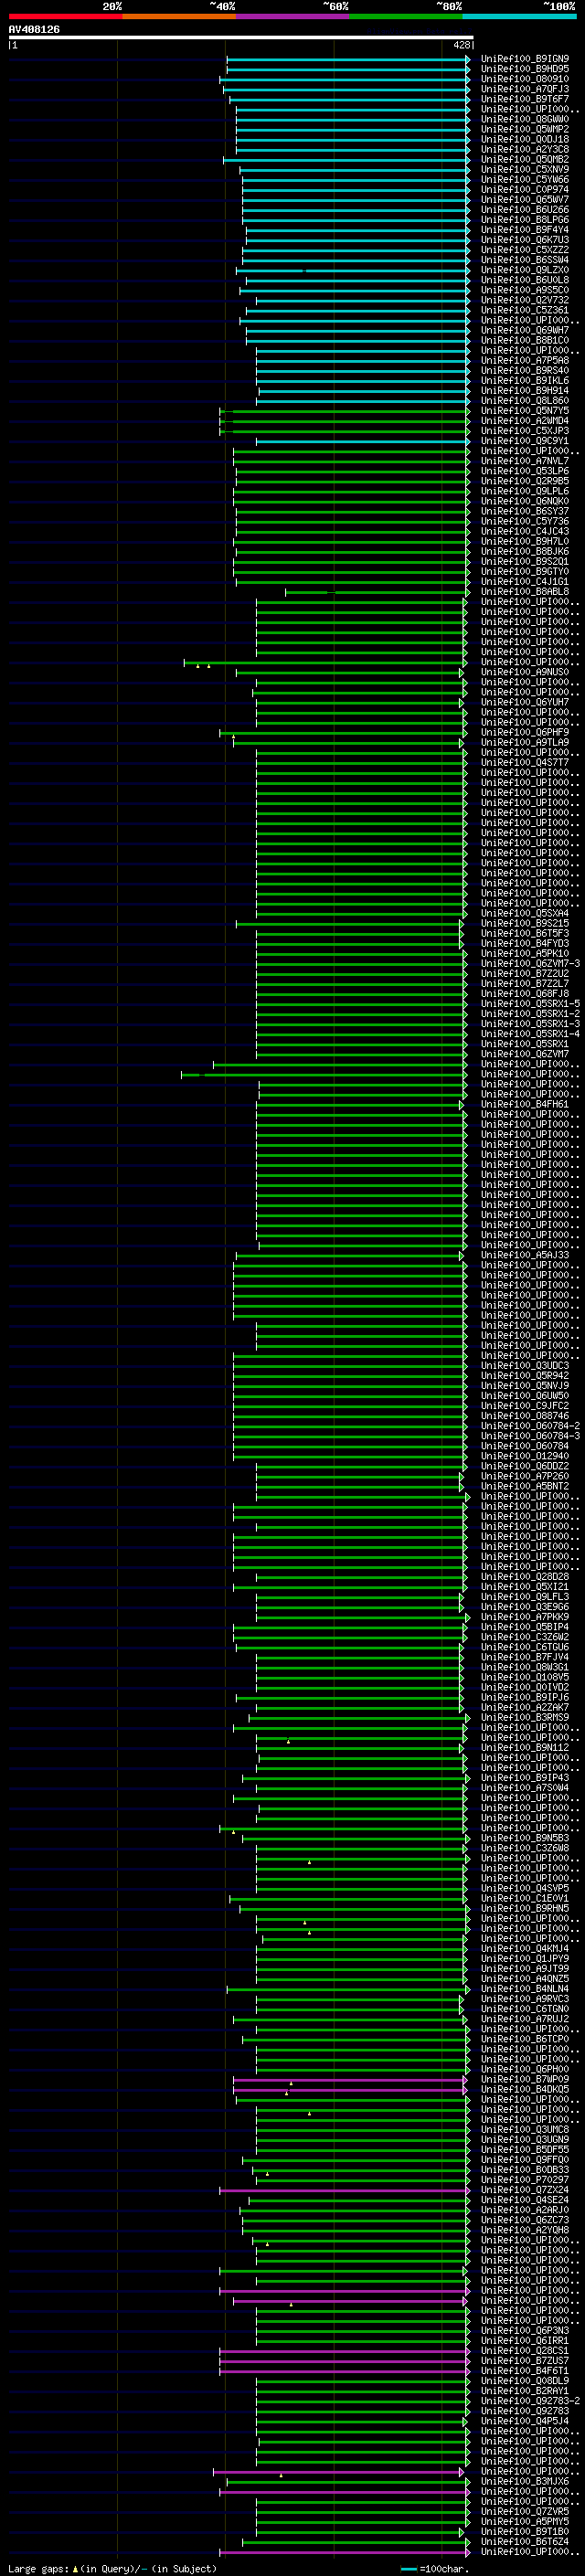Image resolution: width=585 pixels, height=2576 pixels.
Task: Select hit label UniRef100_Q4S7T7
Action: pos(525,762)
